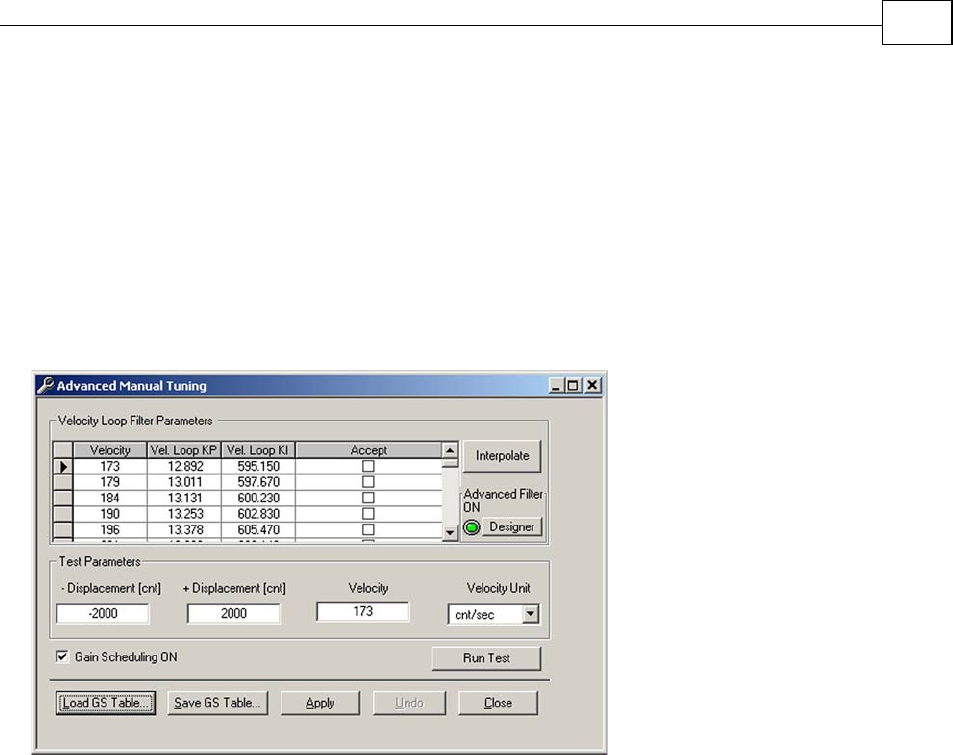Select the KI cell 595.150
This screenshot has width=953, height=755.
click(x=258, y=466)
